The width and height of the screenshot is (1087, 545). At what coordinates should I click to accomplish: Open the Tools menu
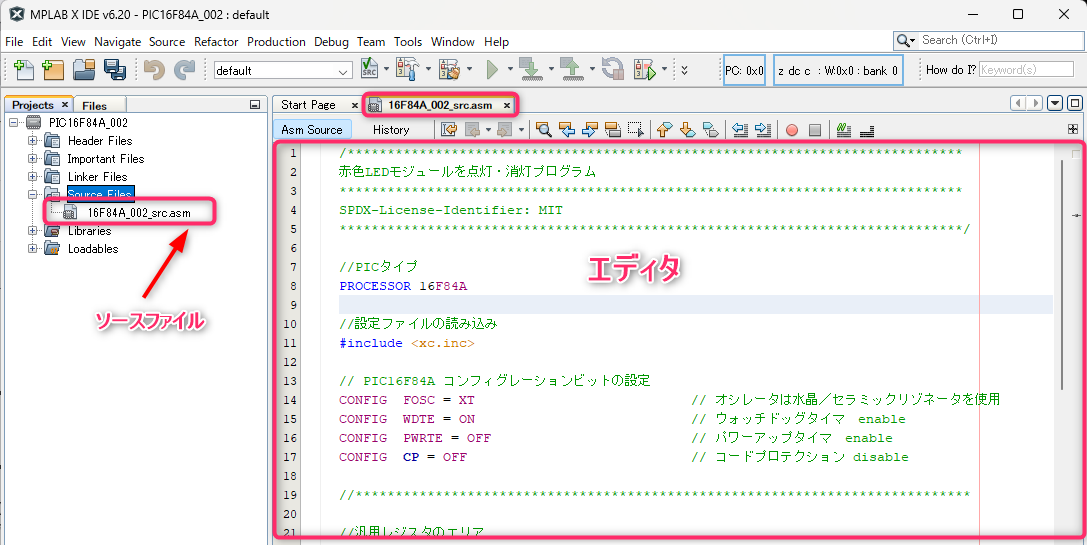(x=408, y=42)
